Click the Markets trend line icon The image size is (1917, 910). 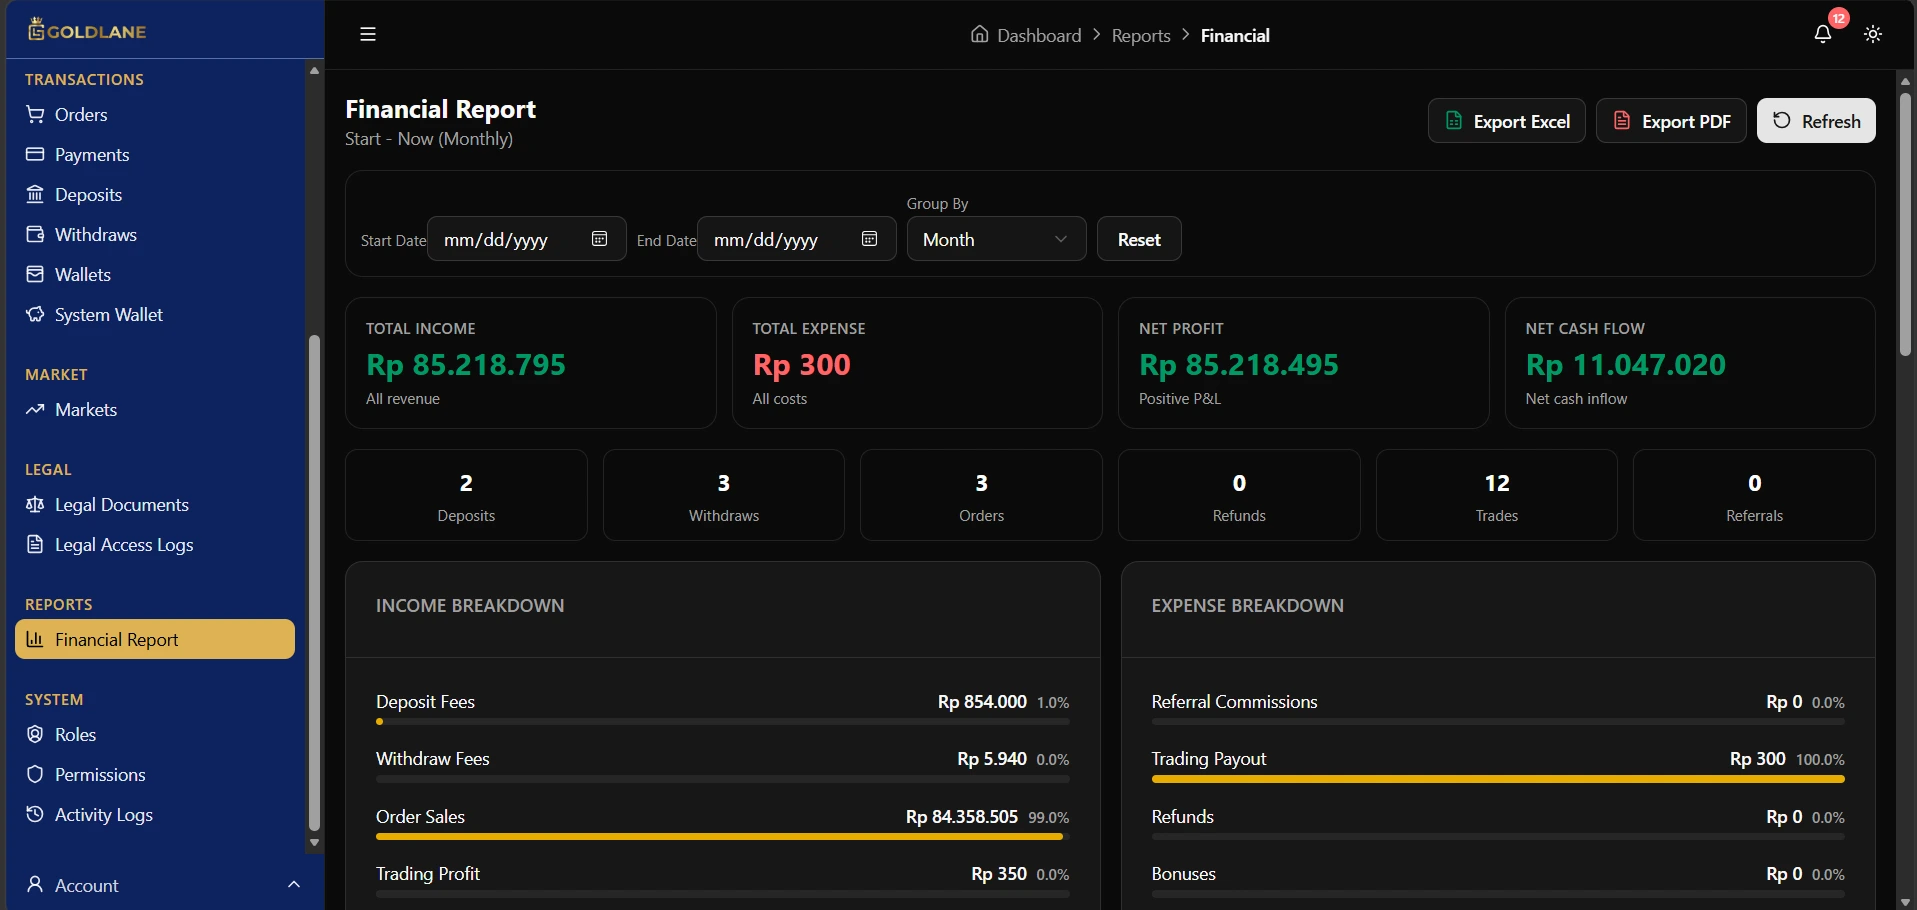(x=35, y=409)
